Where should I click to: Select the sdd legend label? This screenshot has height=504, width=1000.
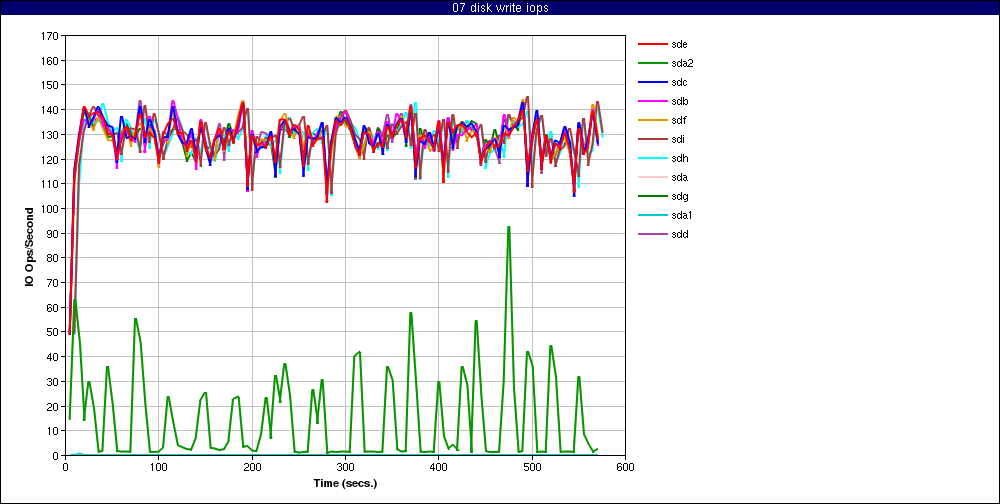pos(679,234)
